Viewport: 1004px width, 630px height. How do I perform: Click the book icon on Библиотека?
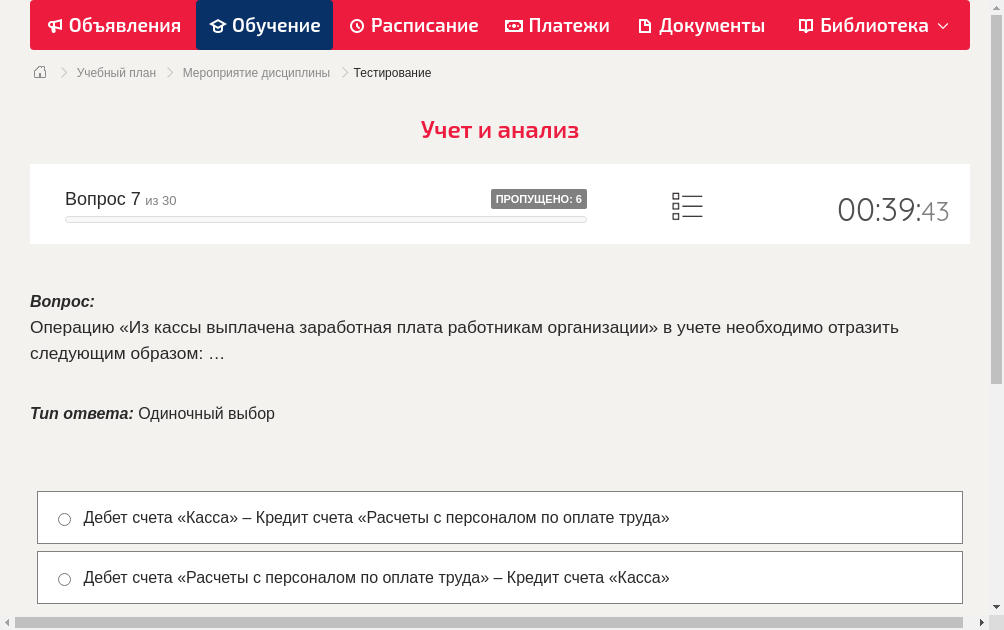(804, 25)
